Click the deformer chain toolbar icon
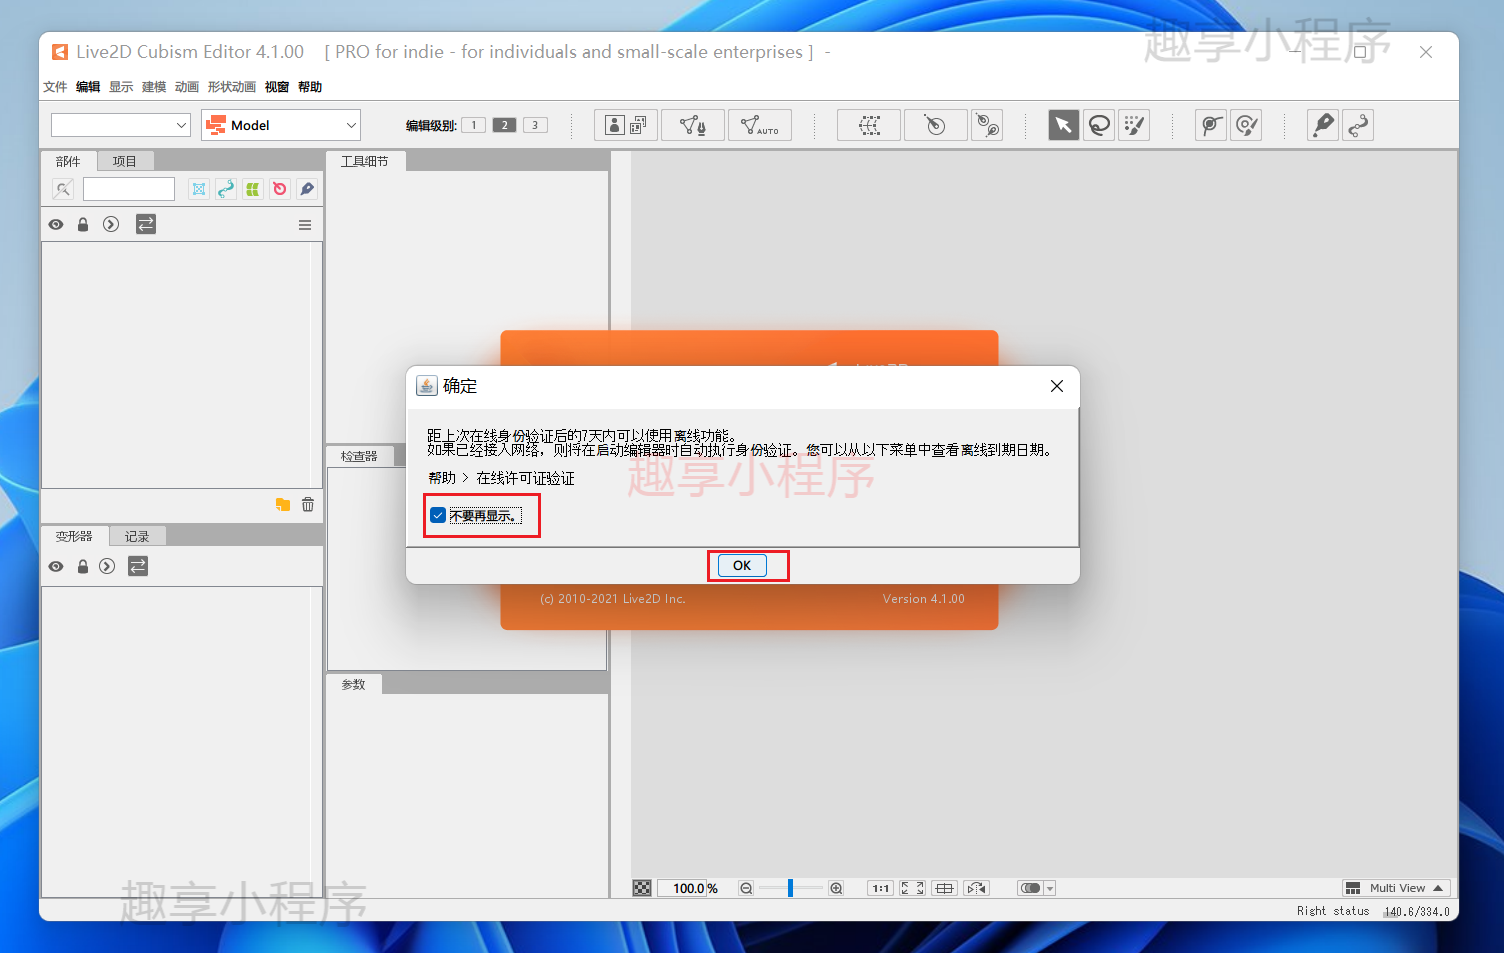This screenshot has width=1504, height=953. tap(987, 125)
